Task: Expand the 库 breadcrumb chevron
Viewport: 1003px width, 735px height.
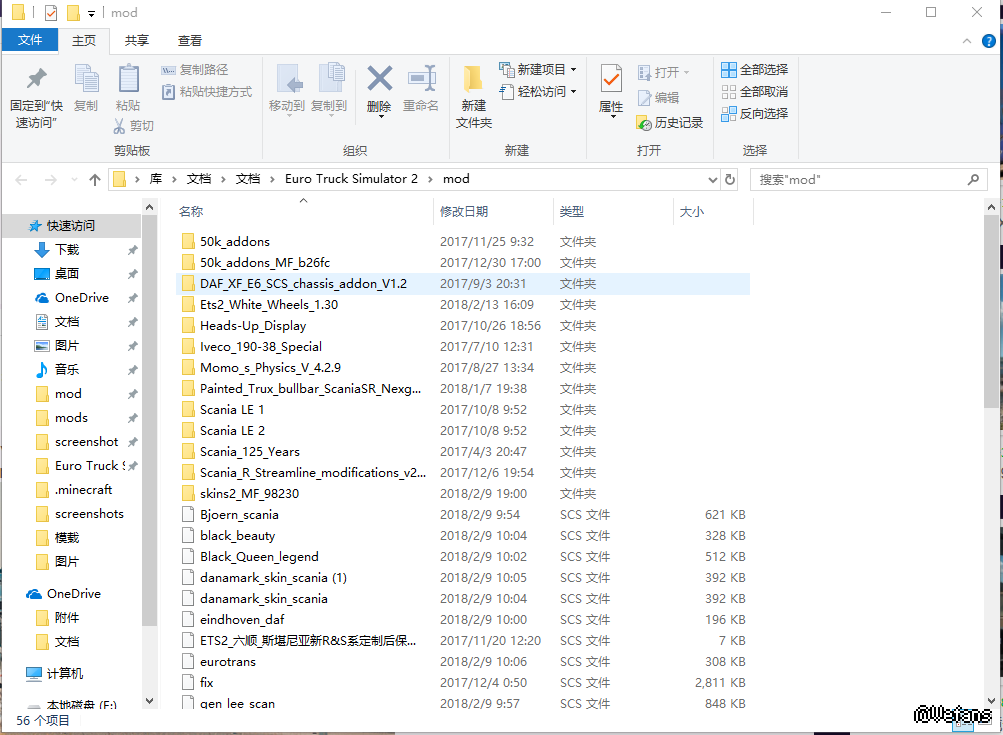Action: pos(173,180)
